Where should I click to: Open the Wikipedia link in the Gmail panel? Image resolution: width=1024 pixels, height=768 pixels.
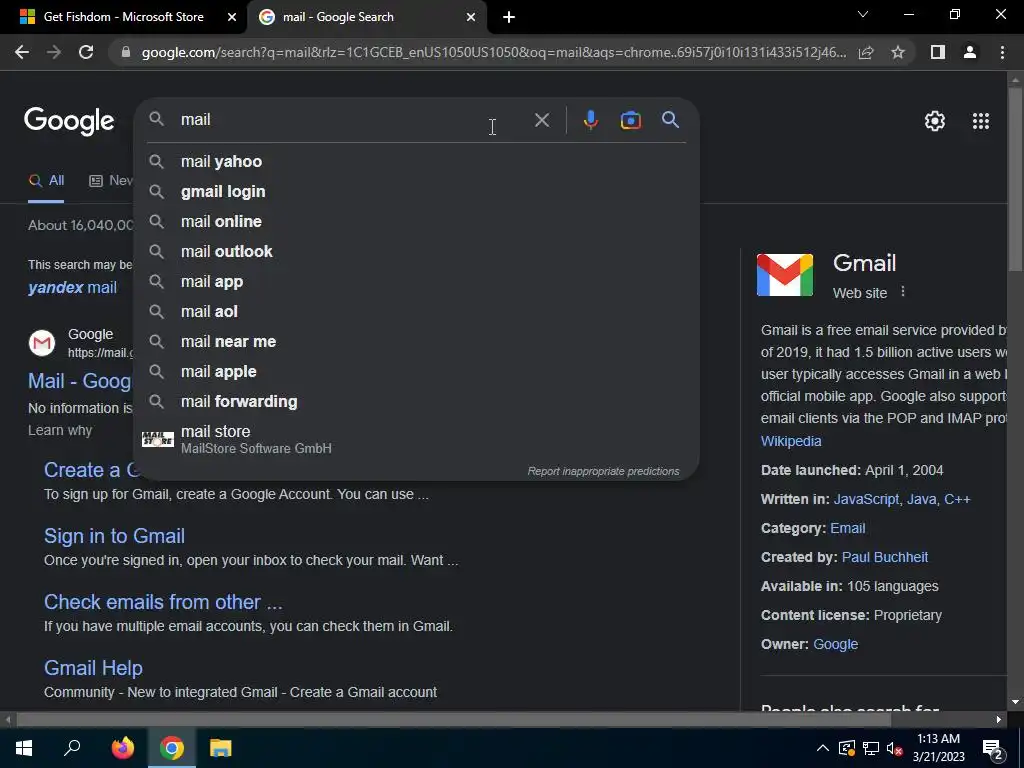[791, 441]
